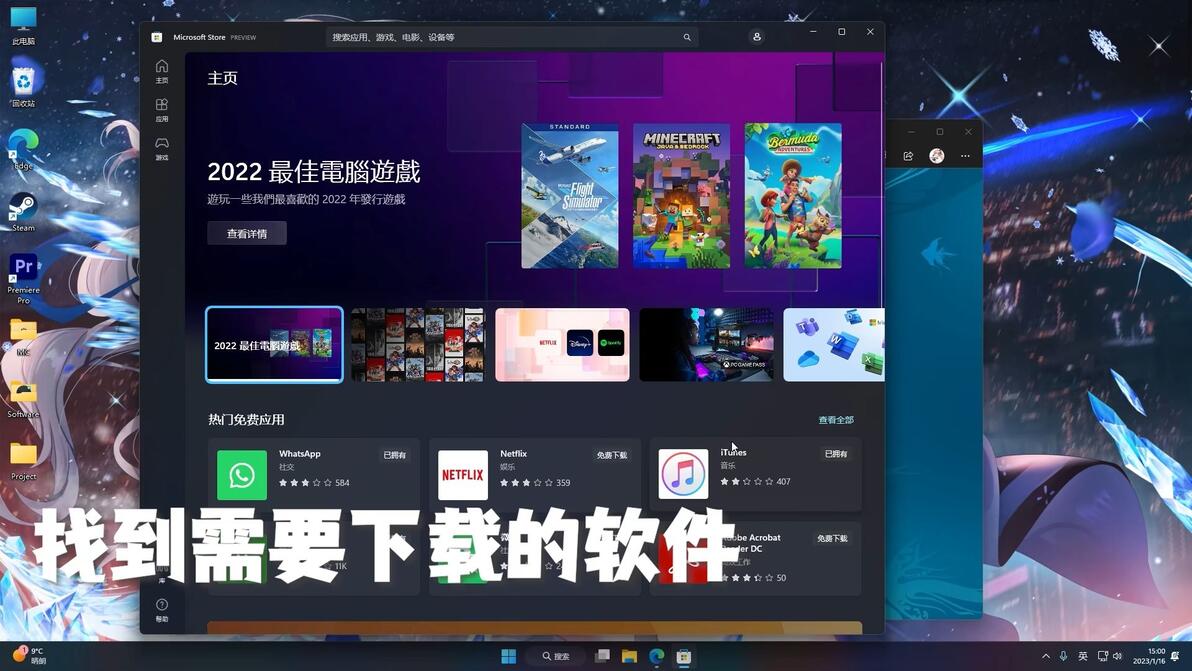The height and width of the screenshot is (671, 1192).
Task: Open File Explorer from the taskbar
Action: [629, 656]
